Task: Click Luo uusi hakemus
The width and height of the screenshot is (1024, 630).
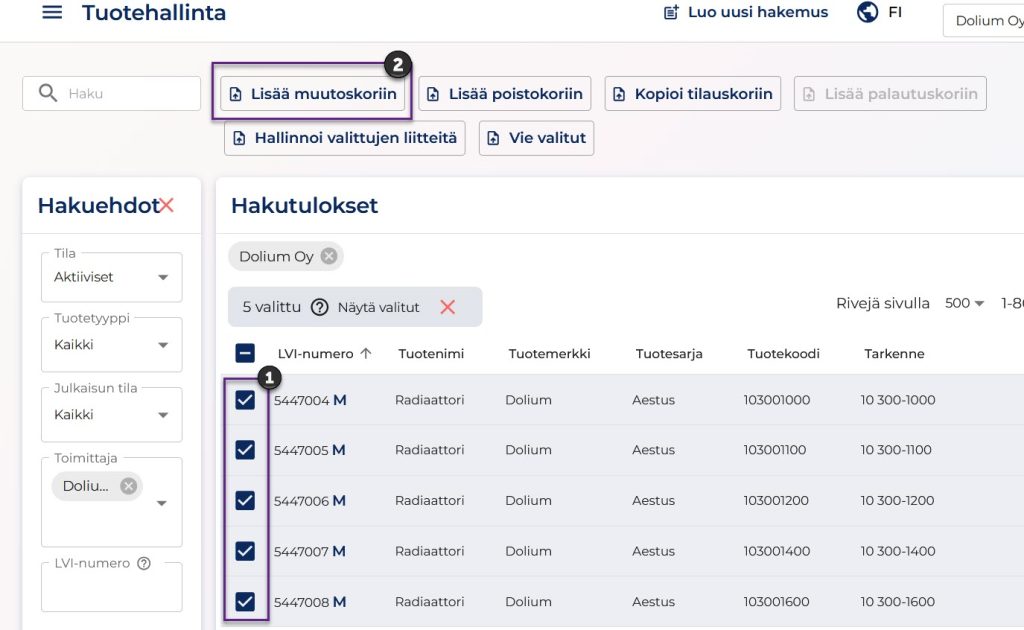Action: pyautogui.click(x=745, y=13)
